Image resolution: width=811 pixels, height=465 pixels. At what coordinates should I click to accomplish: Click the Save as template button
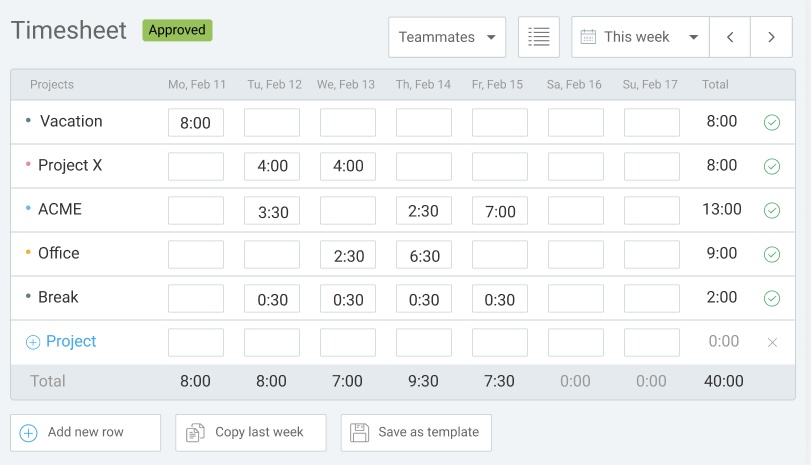416,432
